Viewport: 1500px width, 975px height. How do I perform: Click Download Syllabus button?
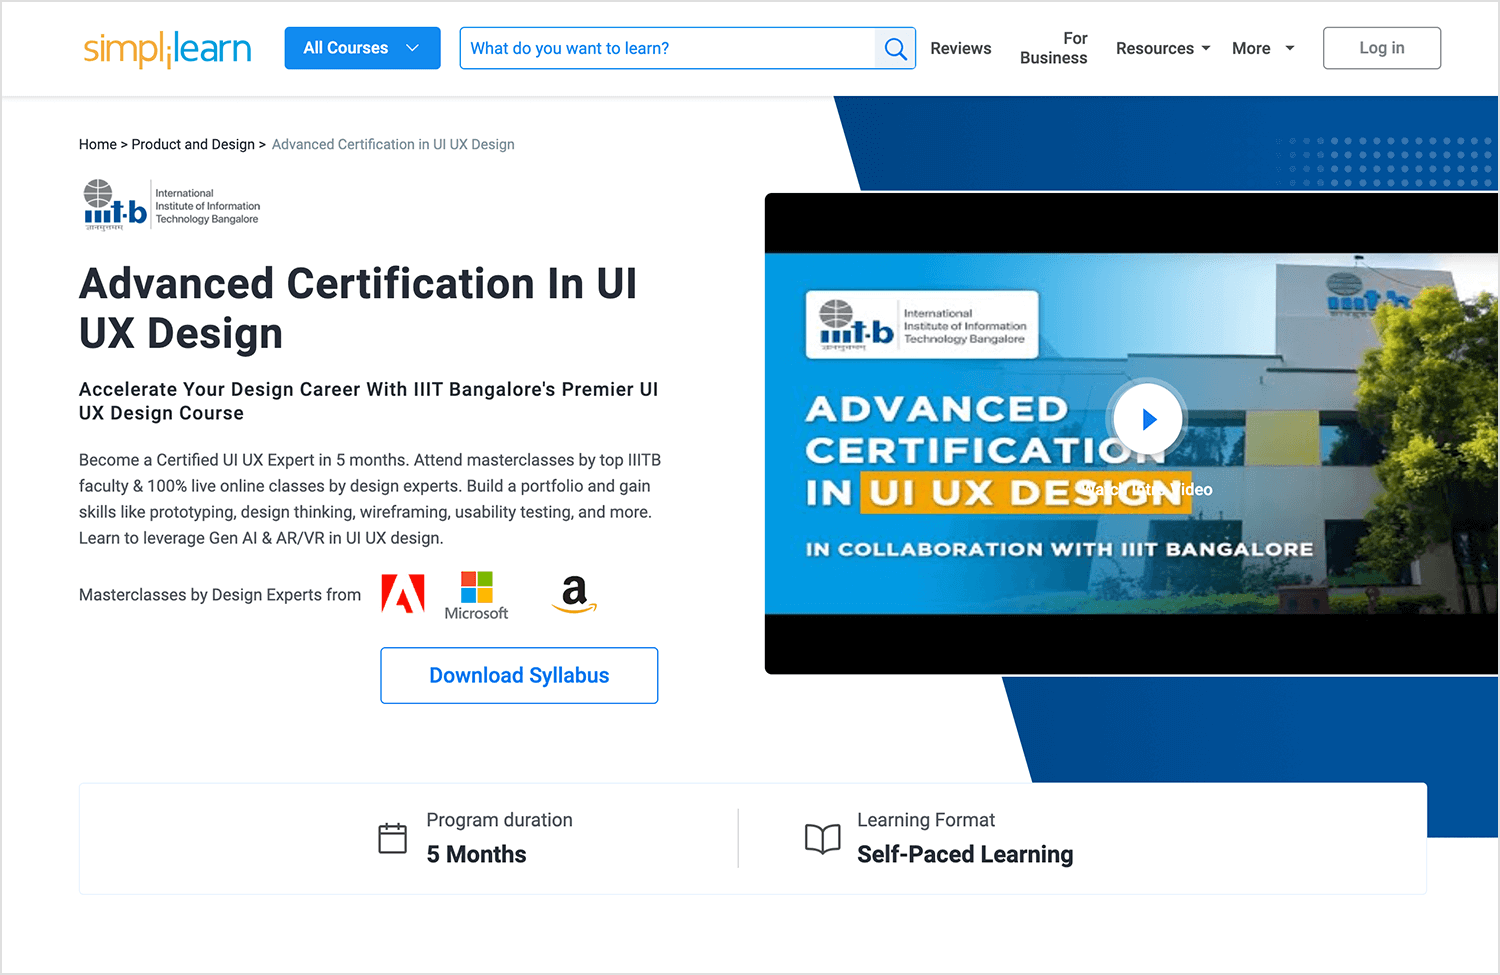(519, 675)
